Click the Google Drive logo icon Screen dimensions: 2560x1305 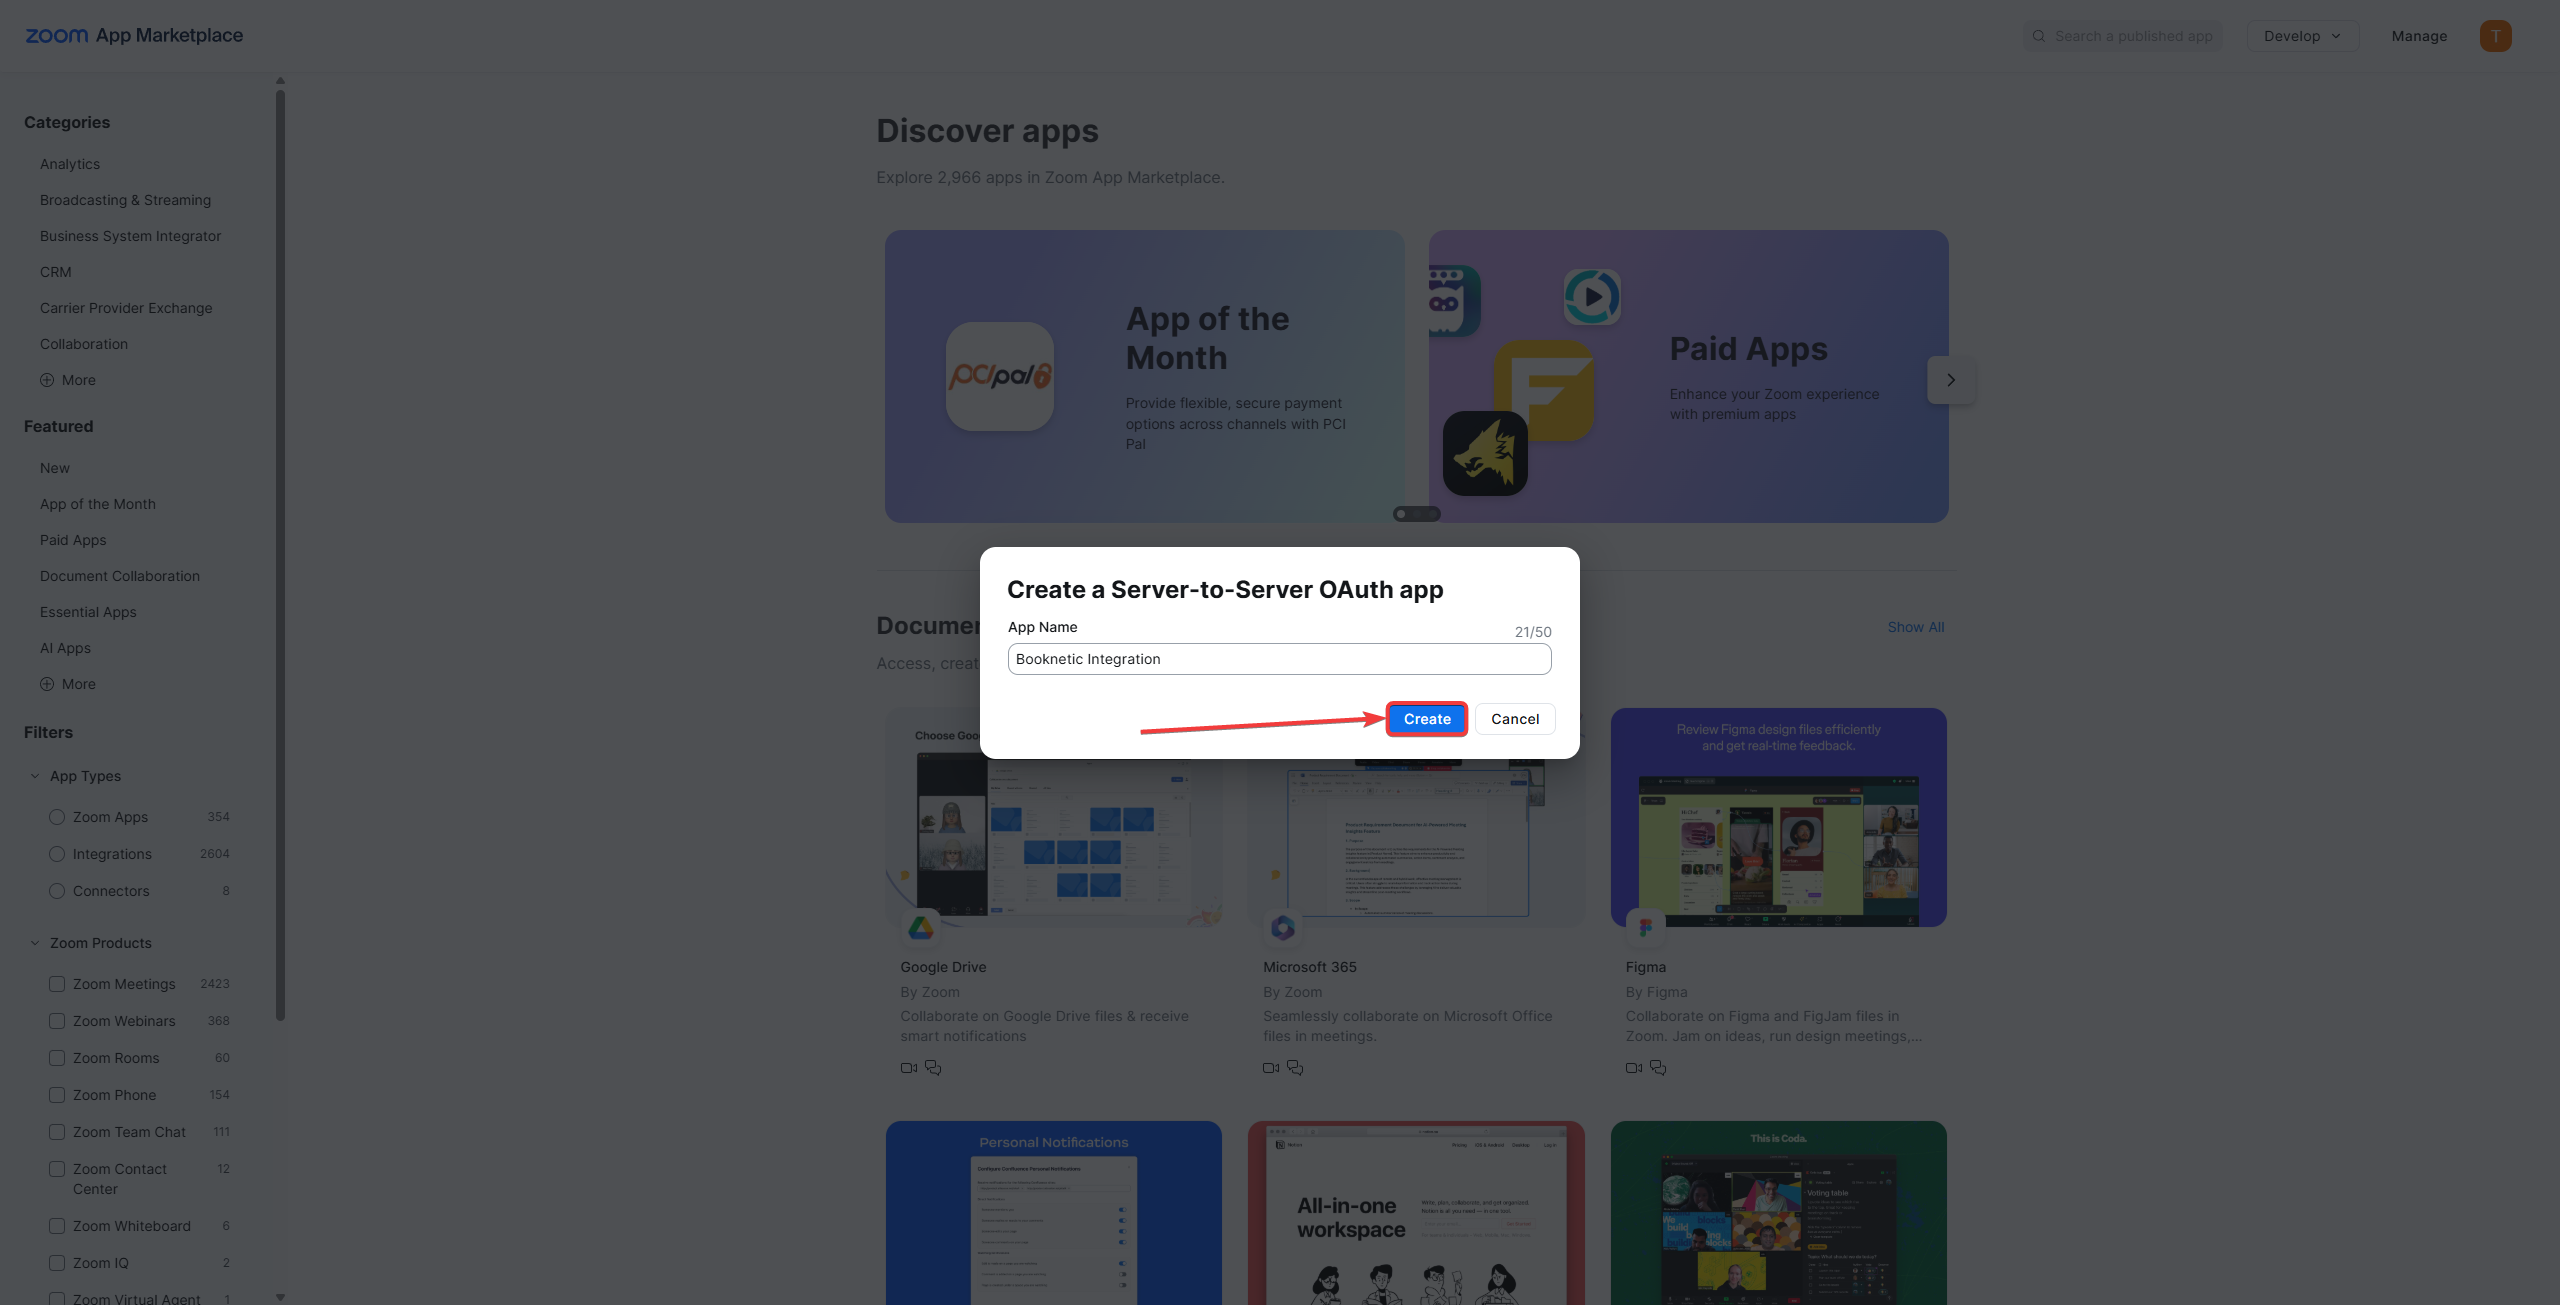pyautogui.click(x=921, y=928)
